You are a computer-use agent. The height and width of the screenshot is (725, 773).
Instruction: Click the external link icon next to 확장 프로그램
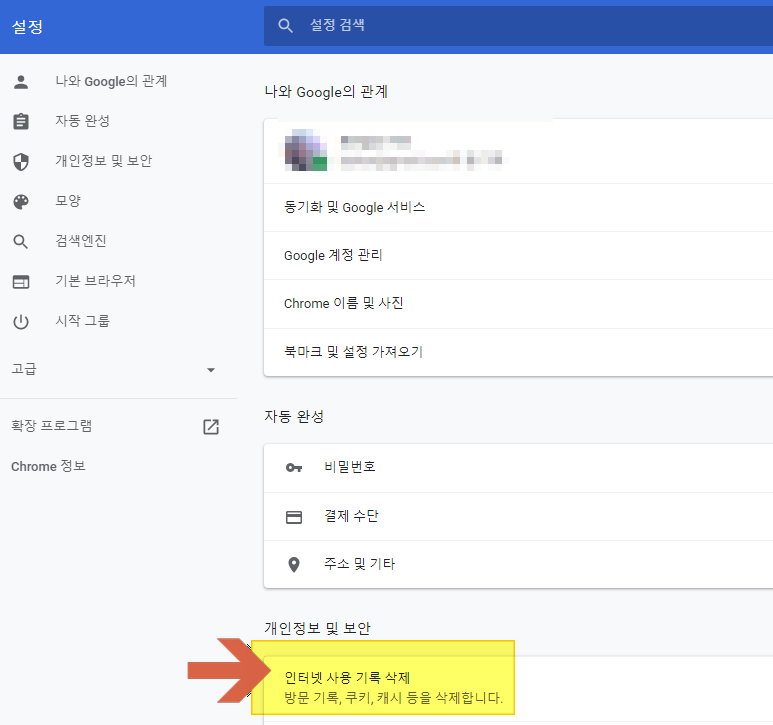[x=211, y=426]
